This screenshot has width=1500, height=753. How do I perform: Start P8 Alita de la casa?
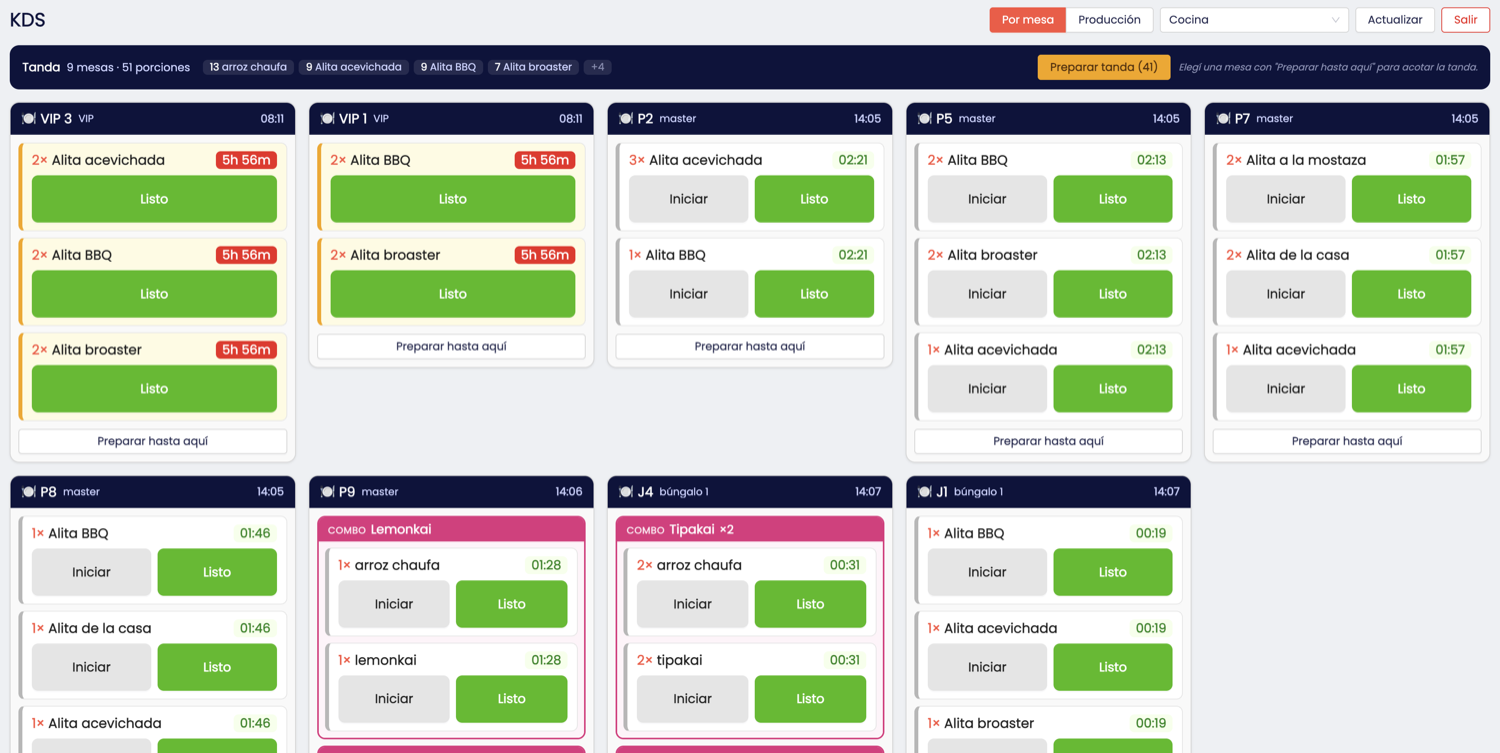91,667
